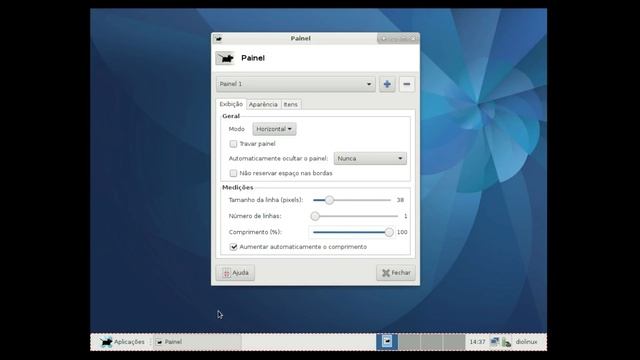640x360 pixels.
Task: Open the auto-hide Nunca dropdown
Action: point(370,158)
